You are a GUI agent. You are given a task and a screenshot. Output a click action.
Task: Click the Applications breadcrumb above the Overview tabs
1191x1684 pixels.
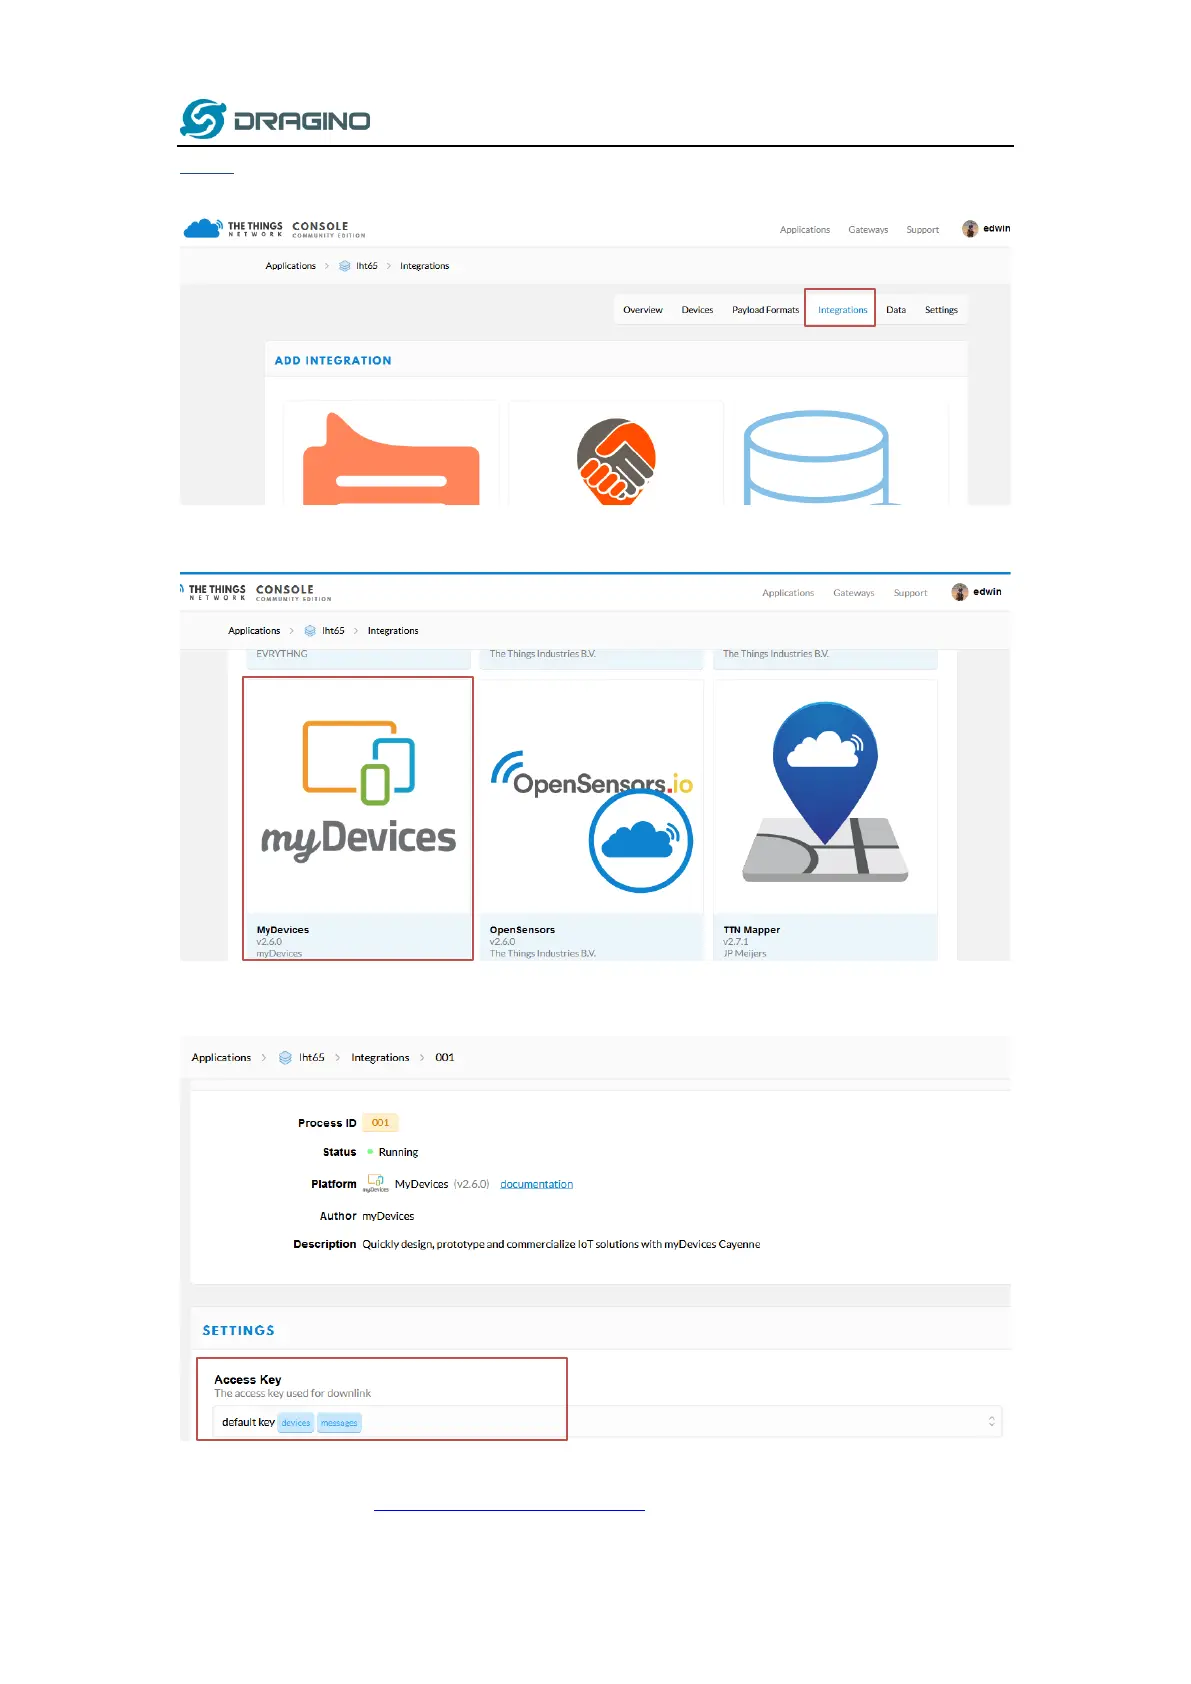click(x=291, y=266)
